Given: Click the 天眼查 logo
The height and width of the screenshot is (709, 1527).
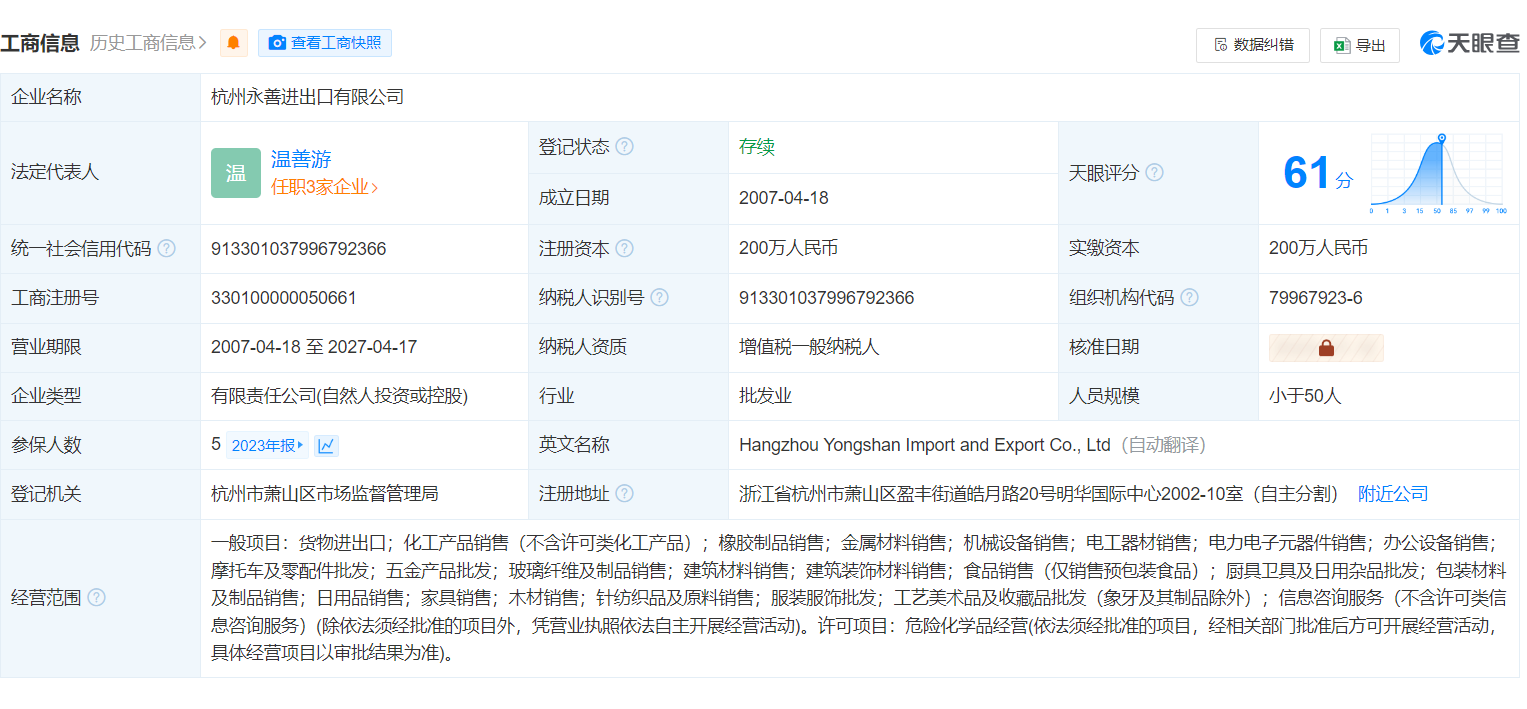Looking at the screenshot, I should click(1469, 43).
